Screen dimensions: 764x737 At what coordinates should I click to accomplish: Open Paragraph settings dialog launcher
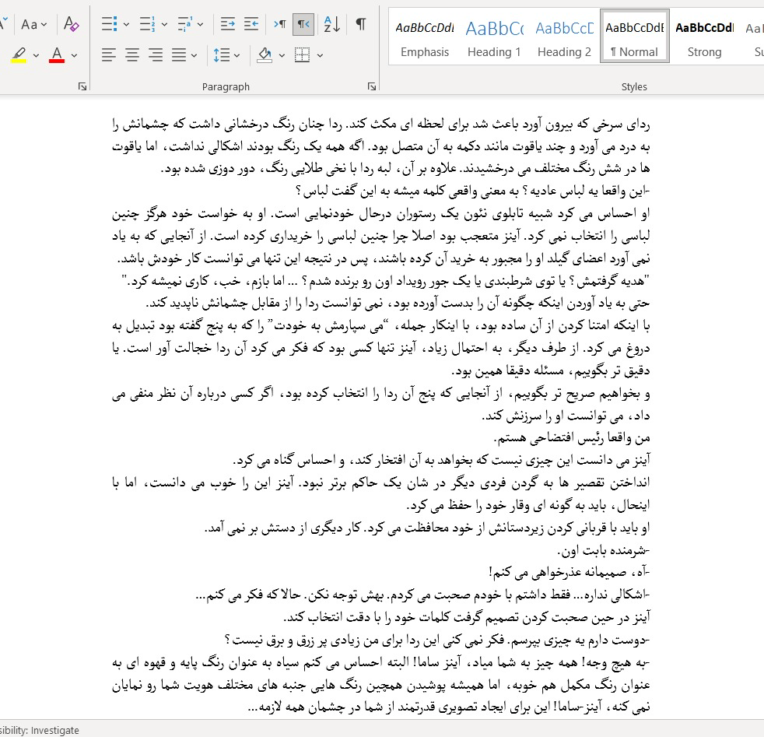pyautogui.click(x=372, y=87)
